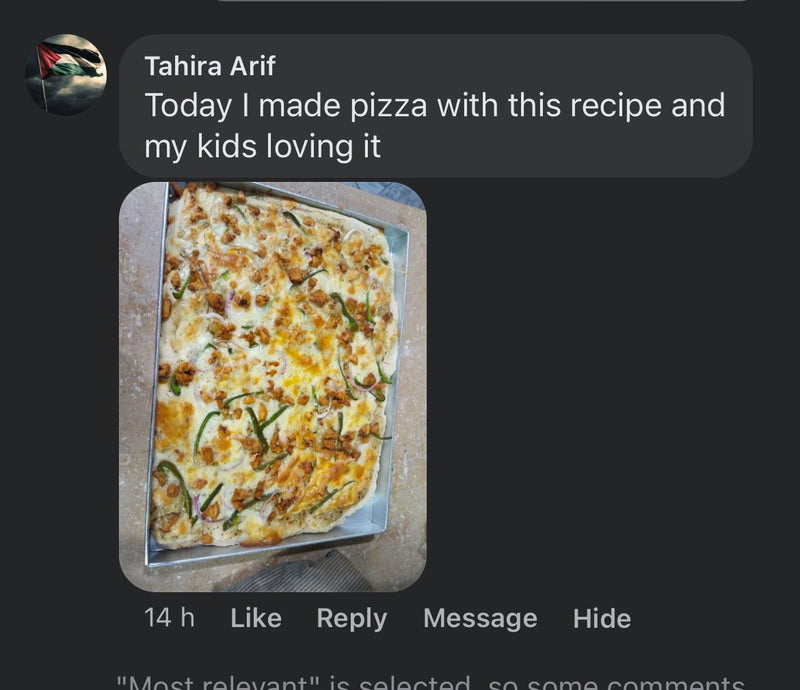Viewport: 800px width, 690px height.
Task: Choose Message in the comment action row
Action: click(x=480, y=619)
